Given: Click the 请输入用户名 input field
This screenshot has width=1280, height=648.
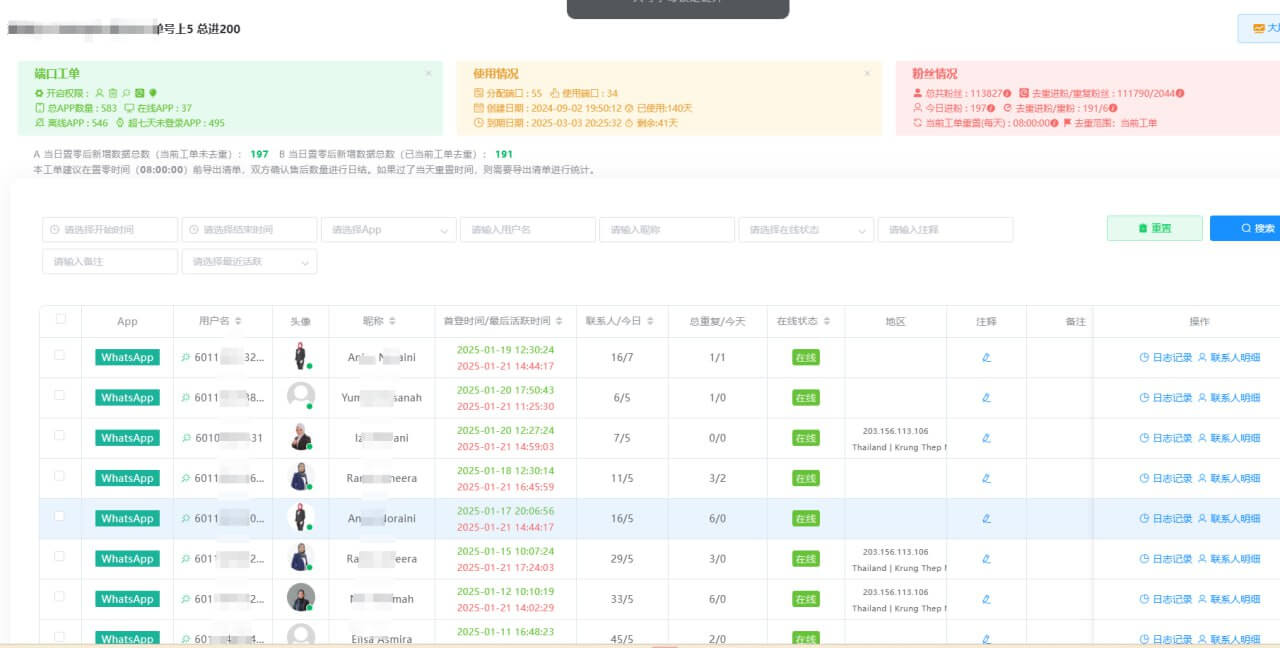Looking at the screenshot, I should [527, 230].
